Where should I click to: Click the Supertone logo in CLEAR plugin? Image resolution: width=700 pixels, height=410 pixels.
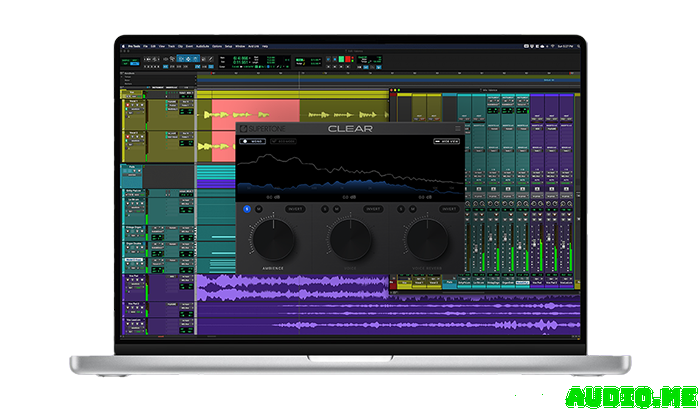262,129
